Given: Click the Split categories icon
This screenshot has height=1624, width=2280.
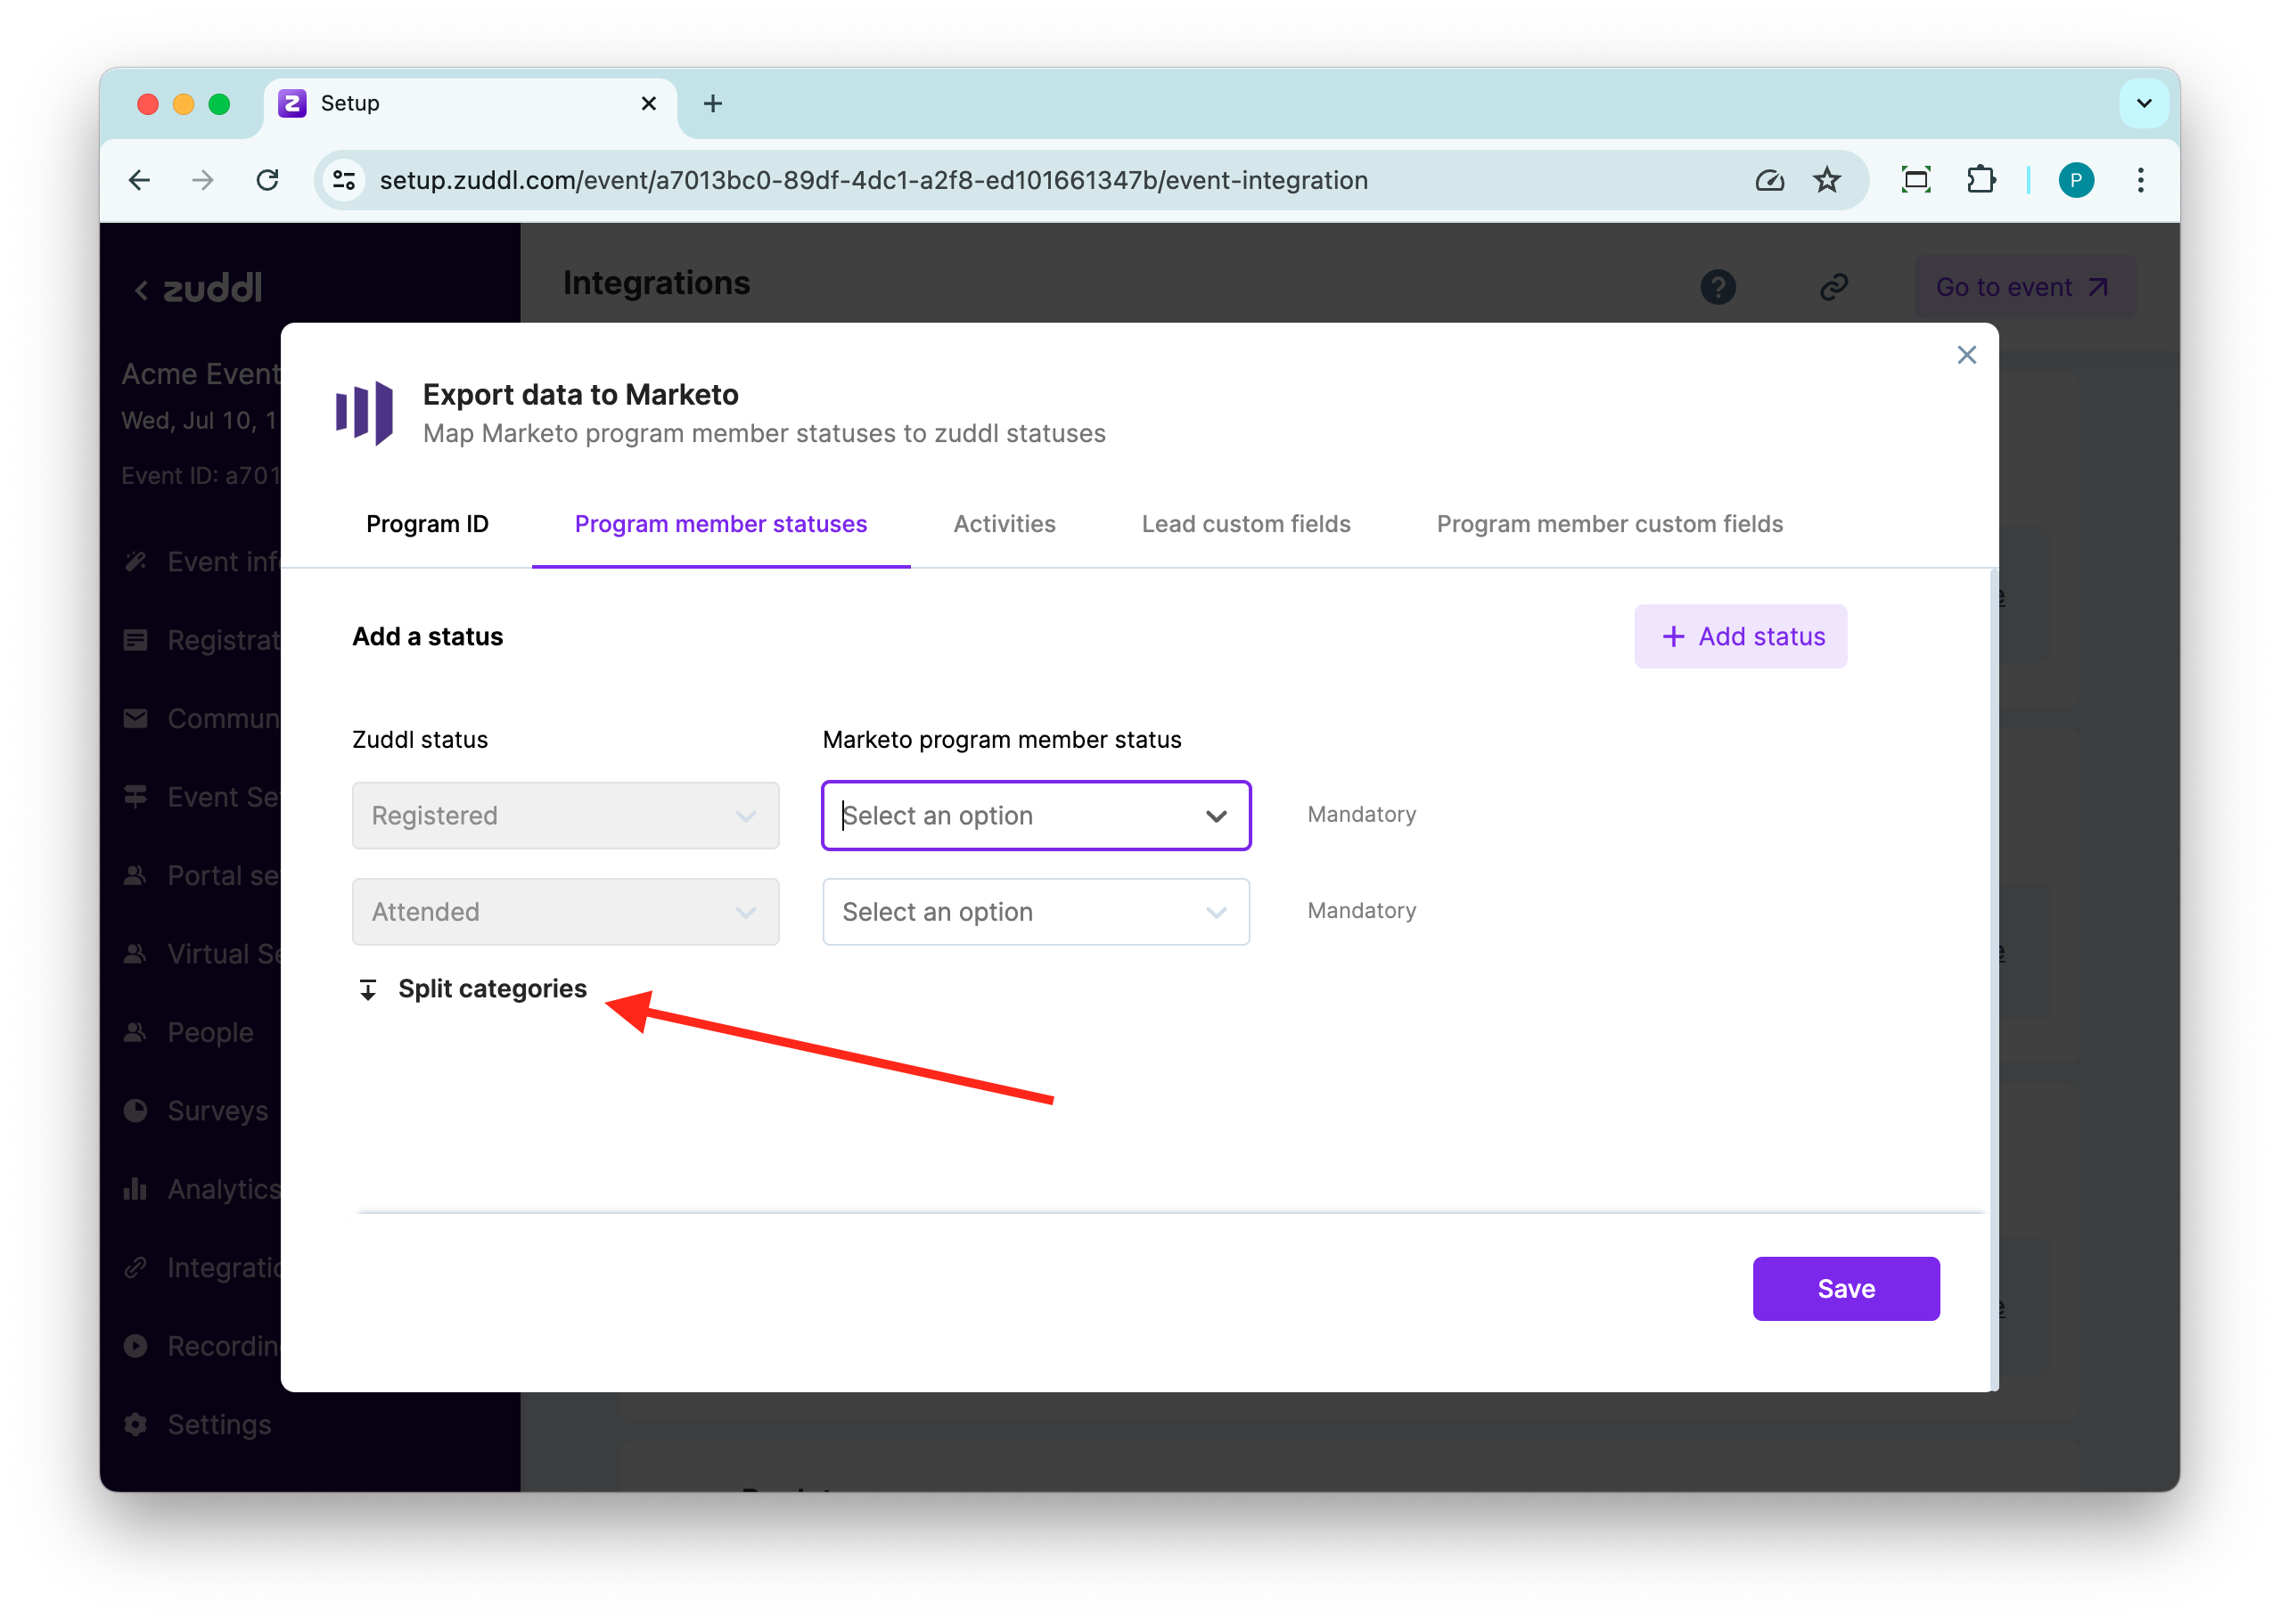Looking at the screenshot, I should [368, 989].
